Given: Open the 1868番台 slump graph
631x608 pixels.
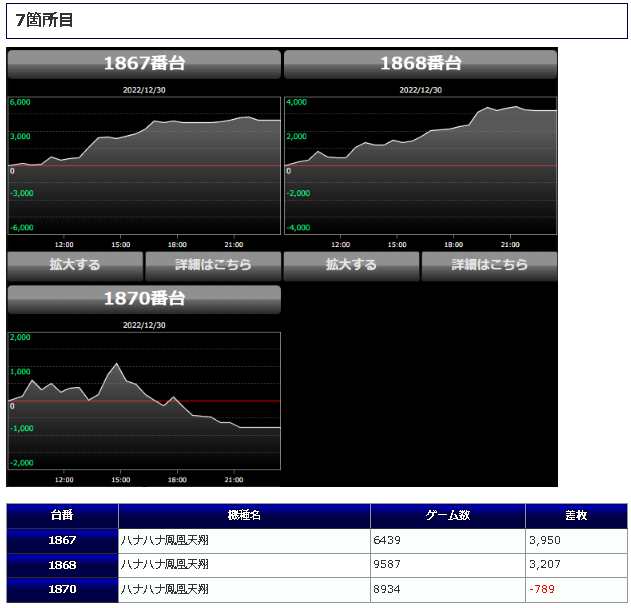Looking at the screenshot, I should click(421, 165).
